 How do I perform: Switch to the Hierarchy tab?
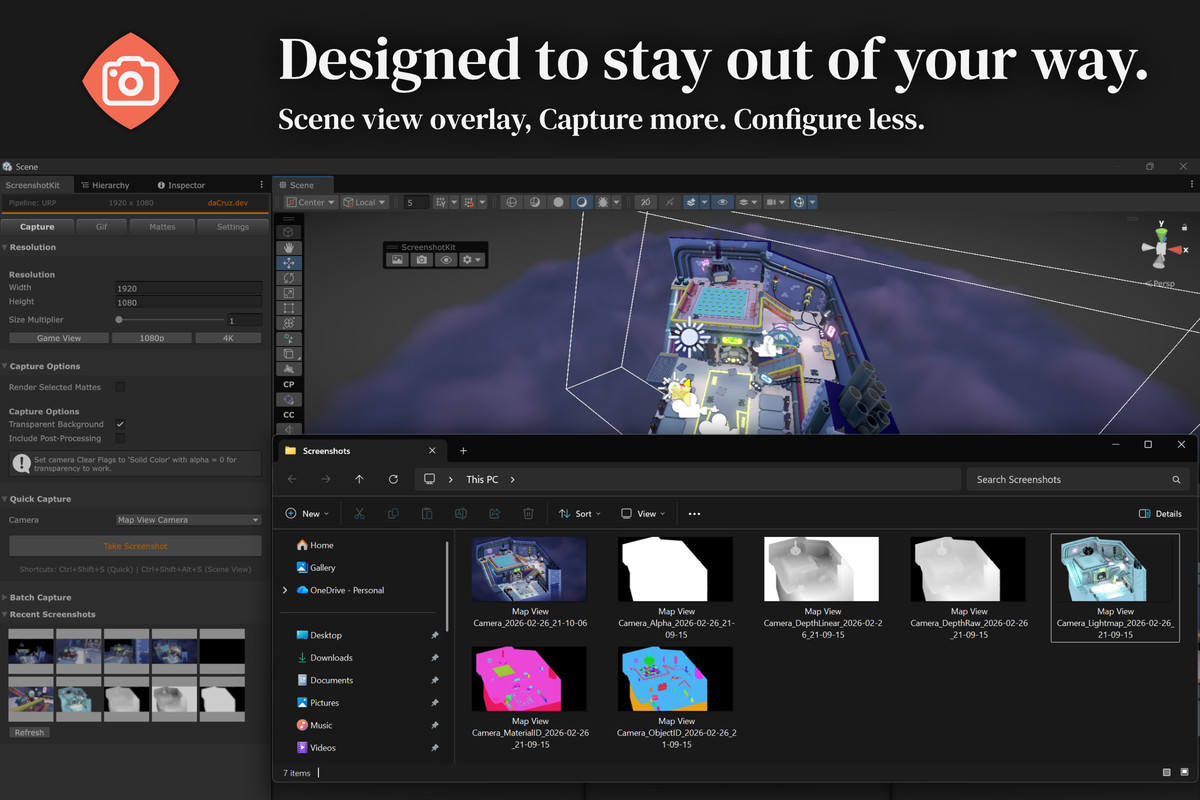pos(105,185)
